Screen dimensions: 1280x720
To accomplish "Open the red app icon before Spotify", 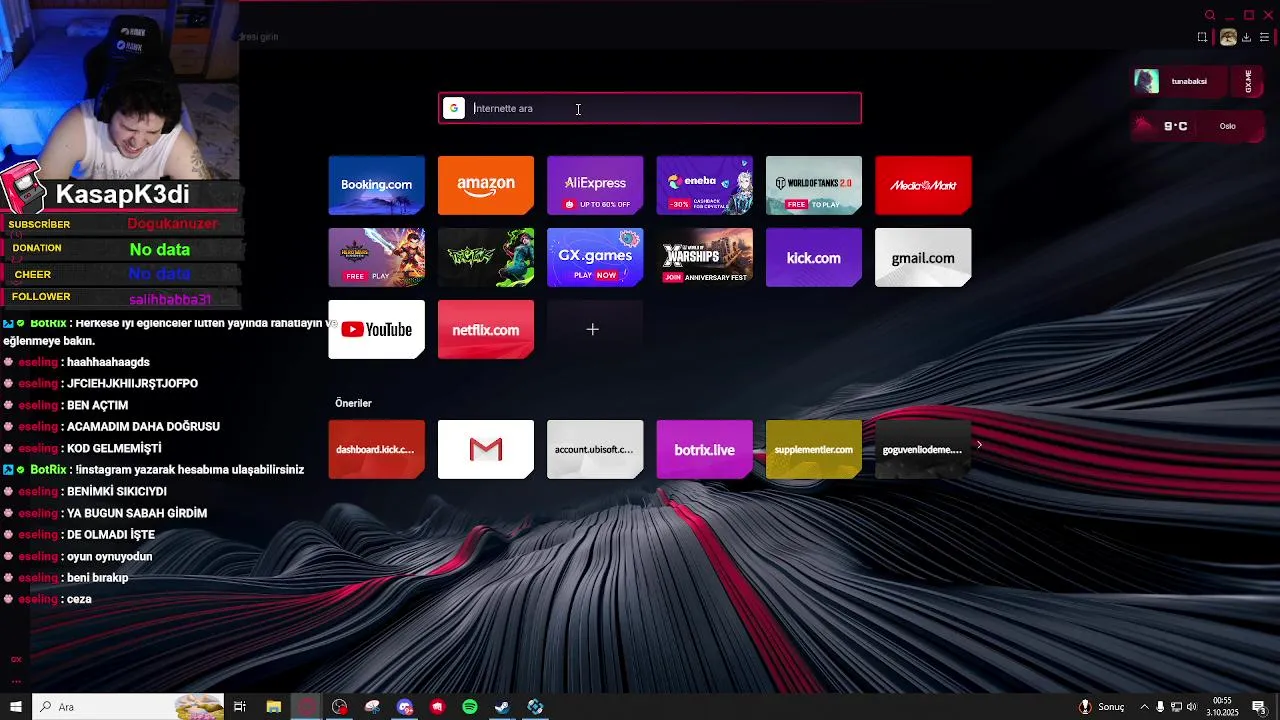I will click(x=437, y=707).
